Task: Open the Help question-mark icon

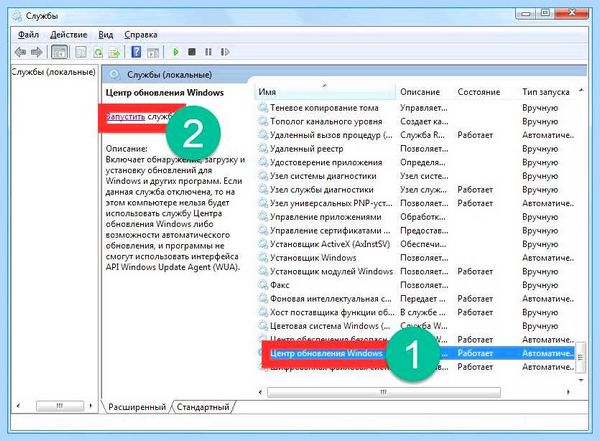Action: tap(136, 52)
